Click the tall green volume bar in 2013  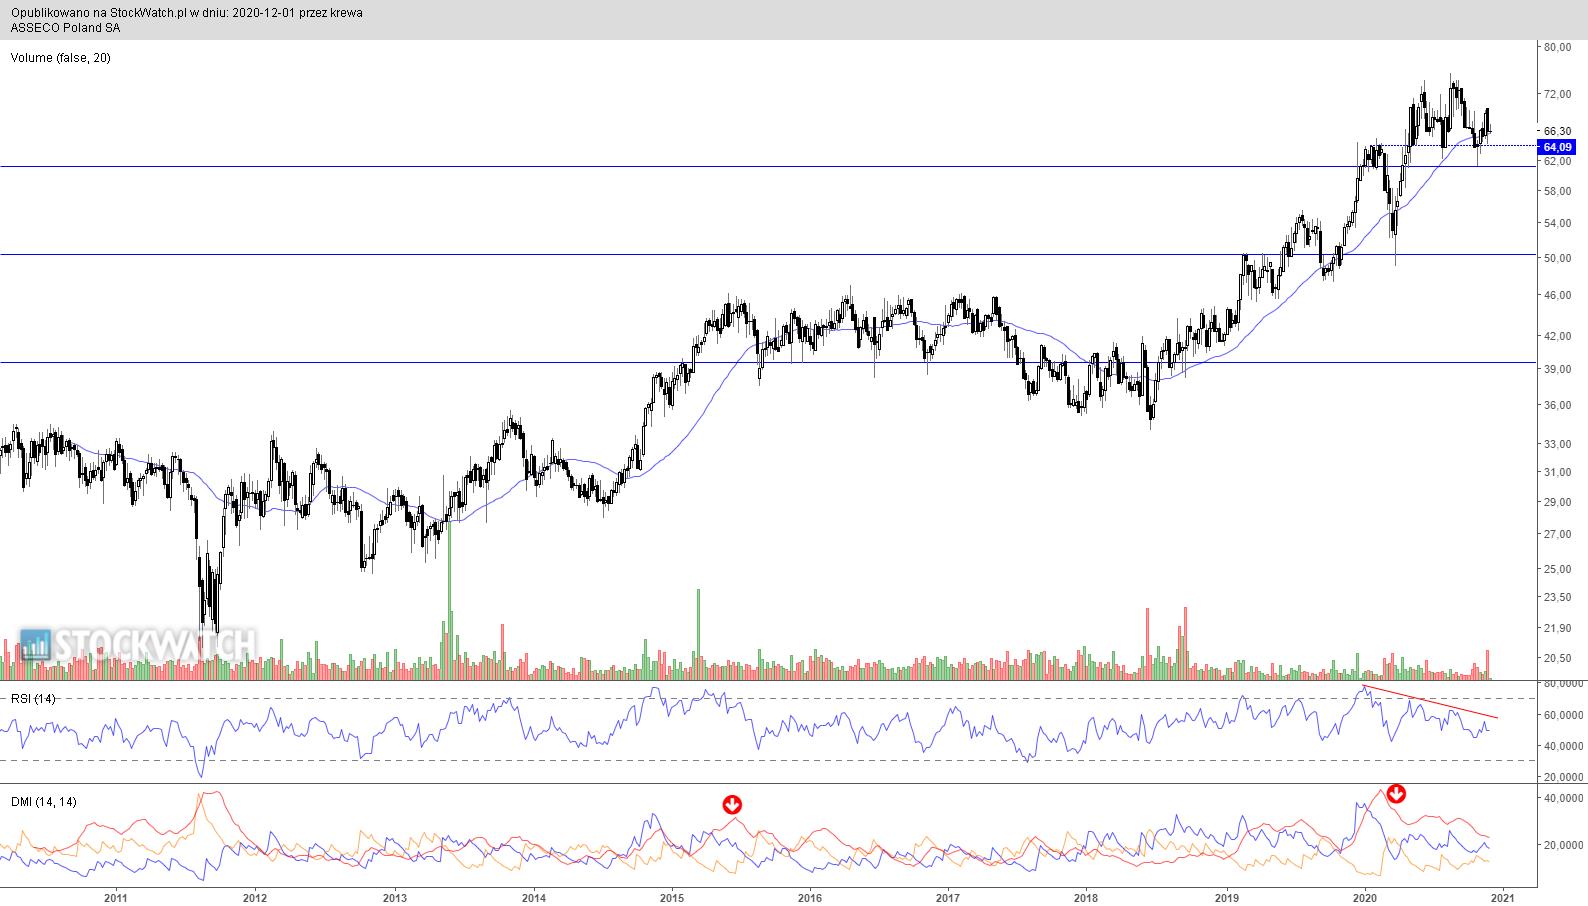point(449,600)
